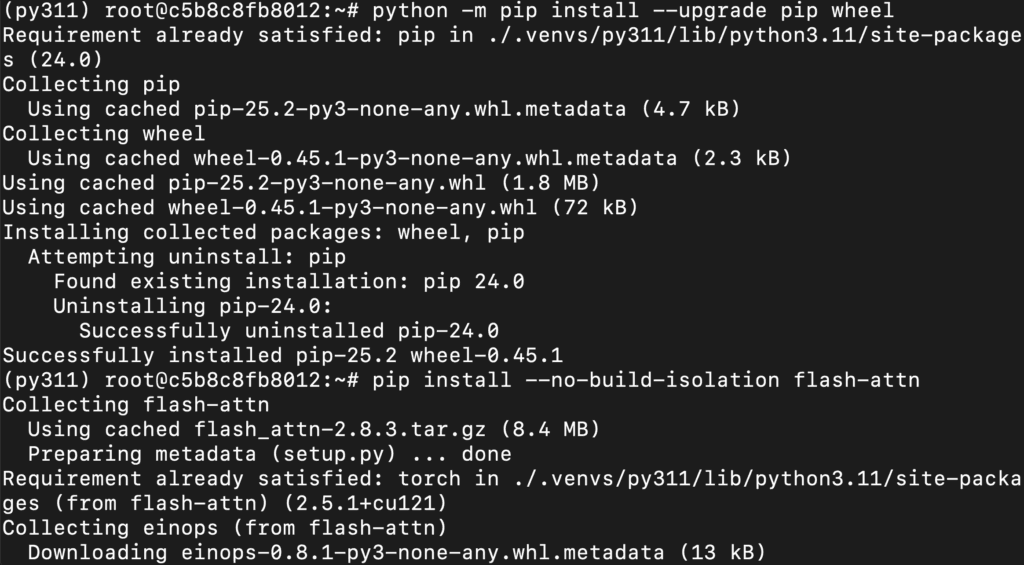Click the 'Collecting pip' output line
The width and height of the screenshot is (1024, 565).
(66, 85)
